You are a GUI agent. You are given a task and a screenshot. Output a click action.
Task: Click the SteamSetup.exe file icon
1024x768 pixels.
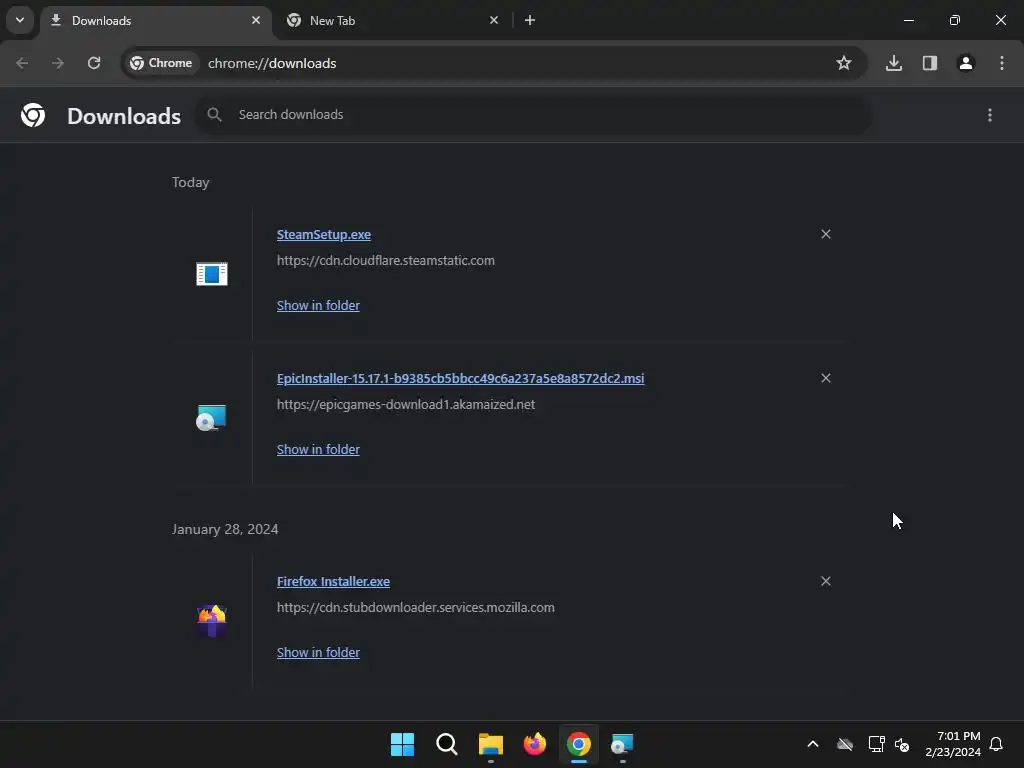coord(212,274)
